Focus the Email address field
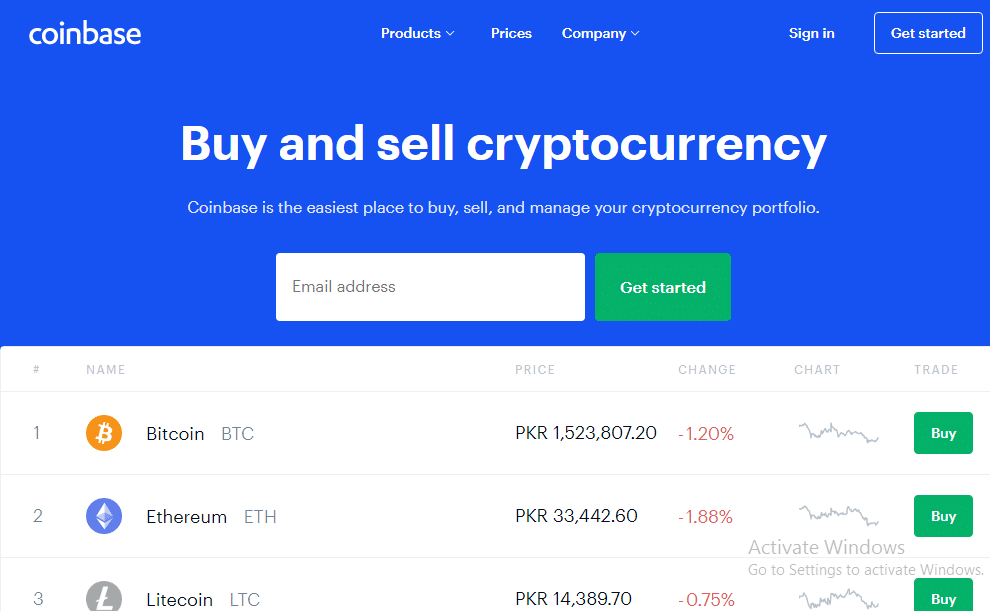990x611 pixels. point(430,287)
